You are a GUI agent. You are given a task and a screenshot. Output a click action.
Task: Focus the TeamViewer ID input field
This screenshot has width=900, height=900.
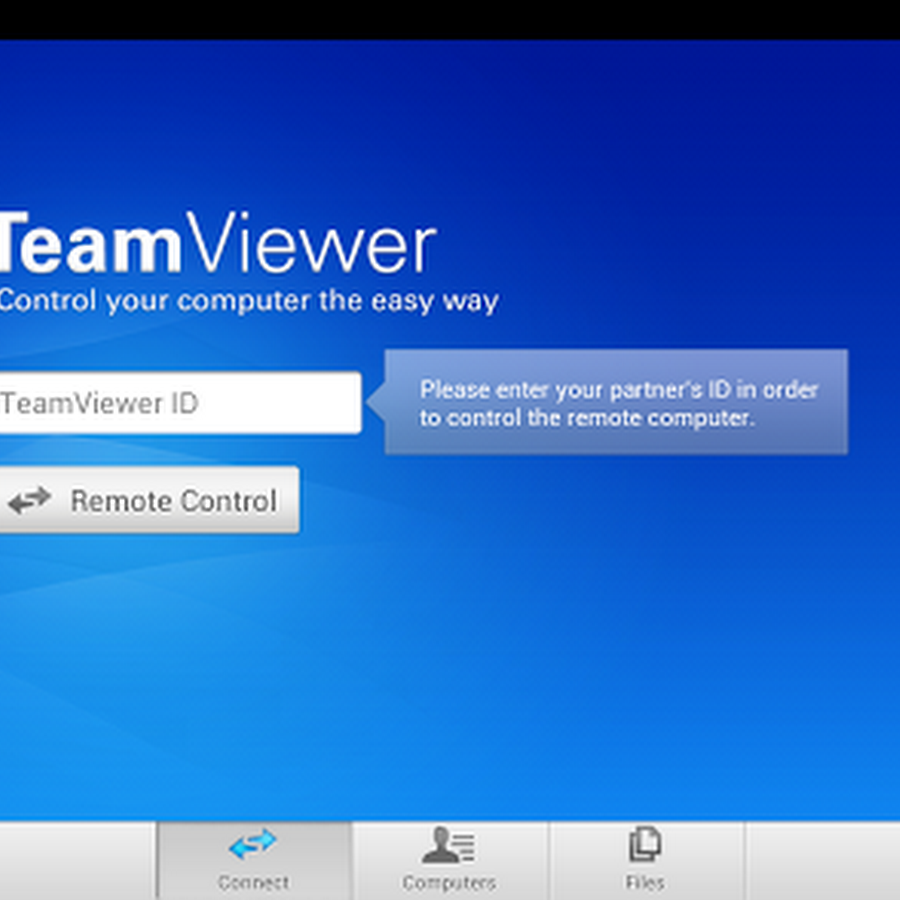click(180, 403)
